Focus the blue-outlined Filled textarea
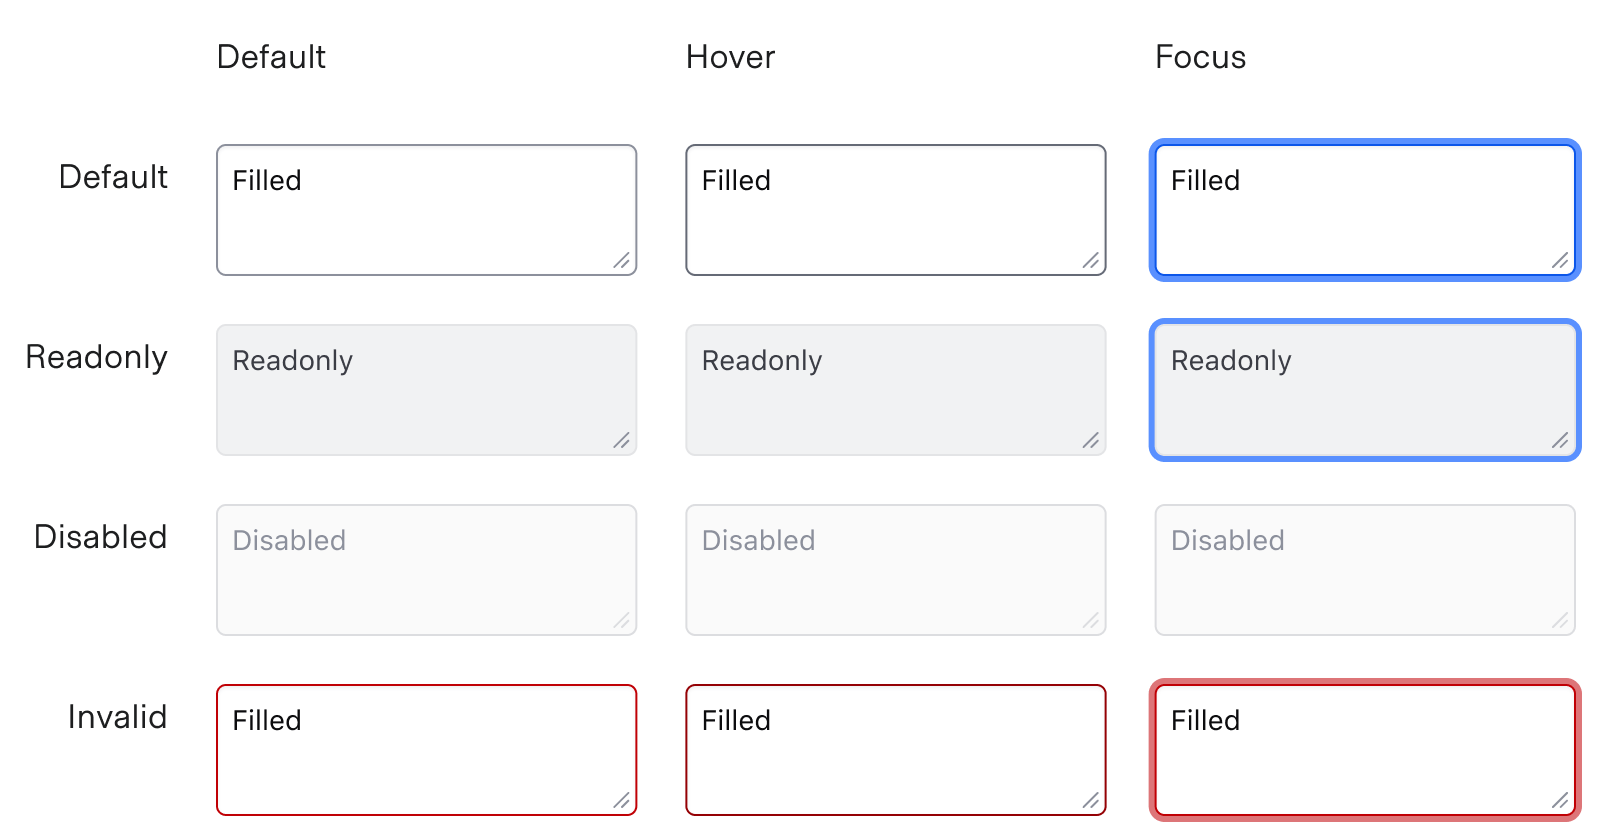 point(1365,210)
